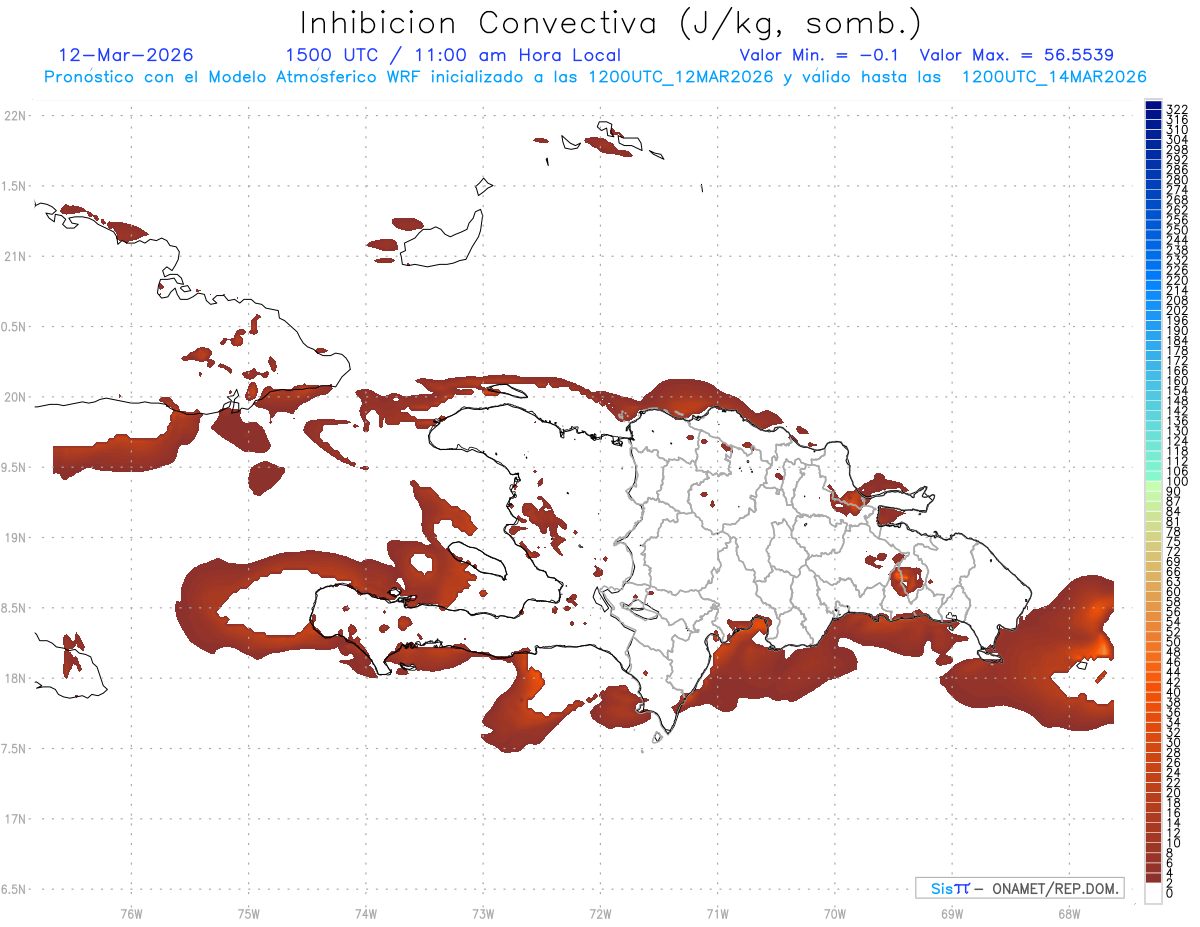Click the '74W' longitude label
This screenshot has height=927, width=1200.
[366, 913]
